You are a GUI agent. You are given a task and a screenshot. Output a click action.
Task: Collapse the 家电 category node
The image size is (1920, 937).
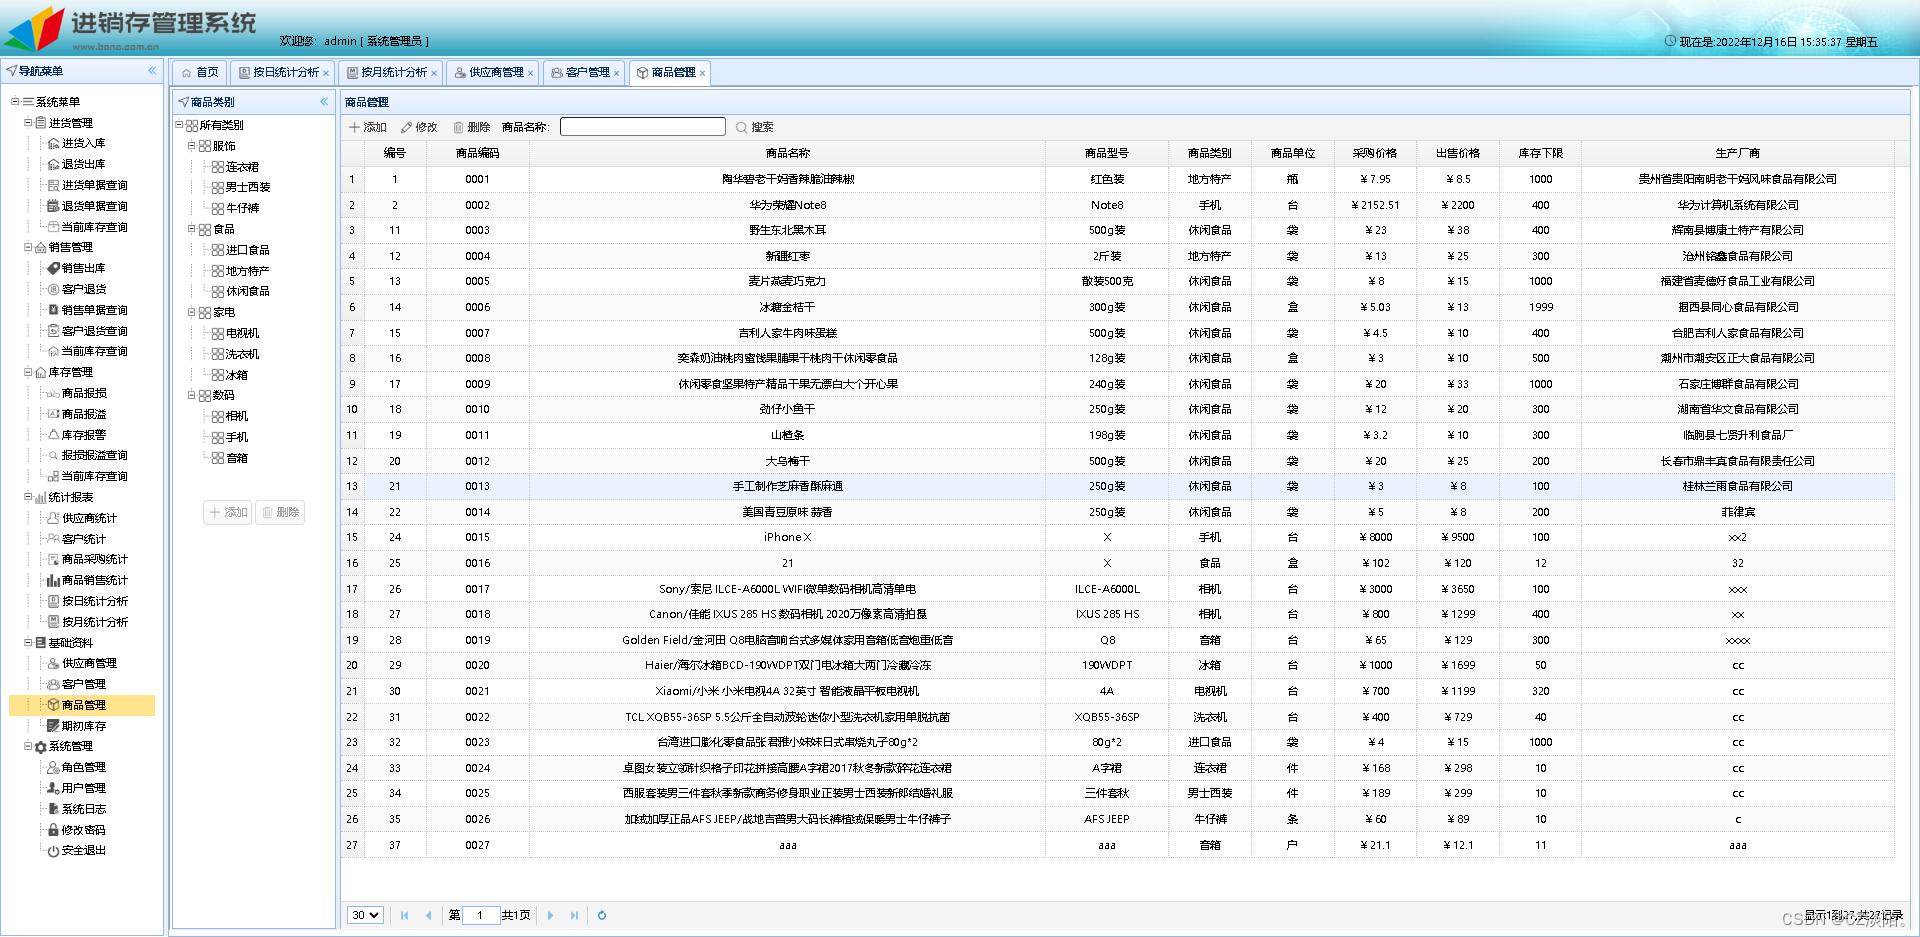(192, 312)
